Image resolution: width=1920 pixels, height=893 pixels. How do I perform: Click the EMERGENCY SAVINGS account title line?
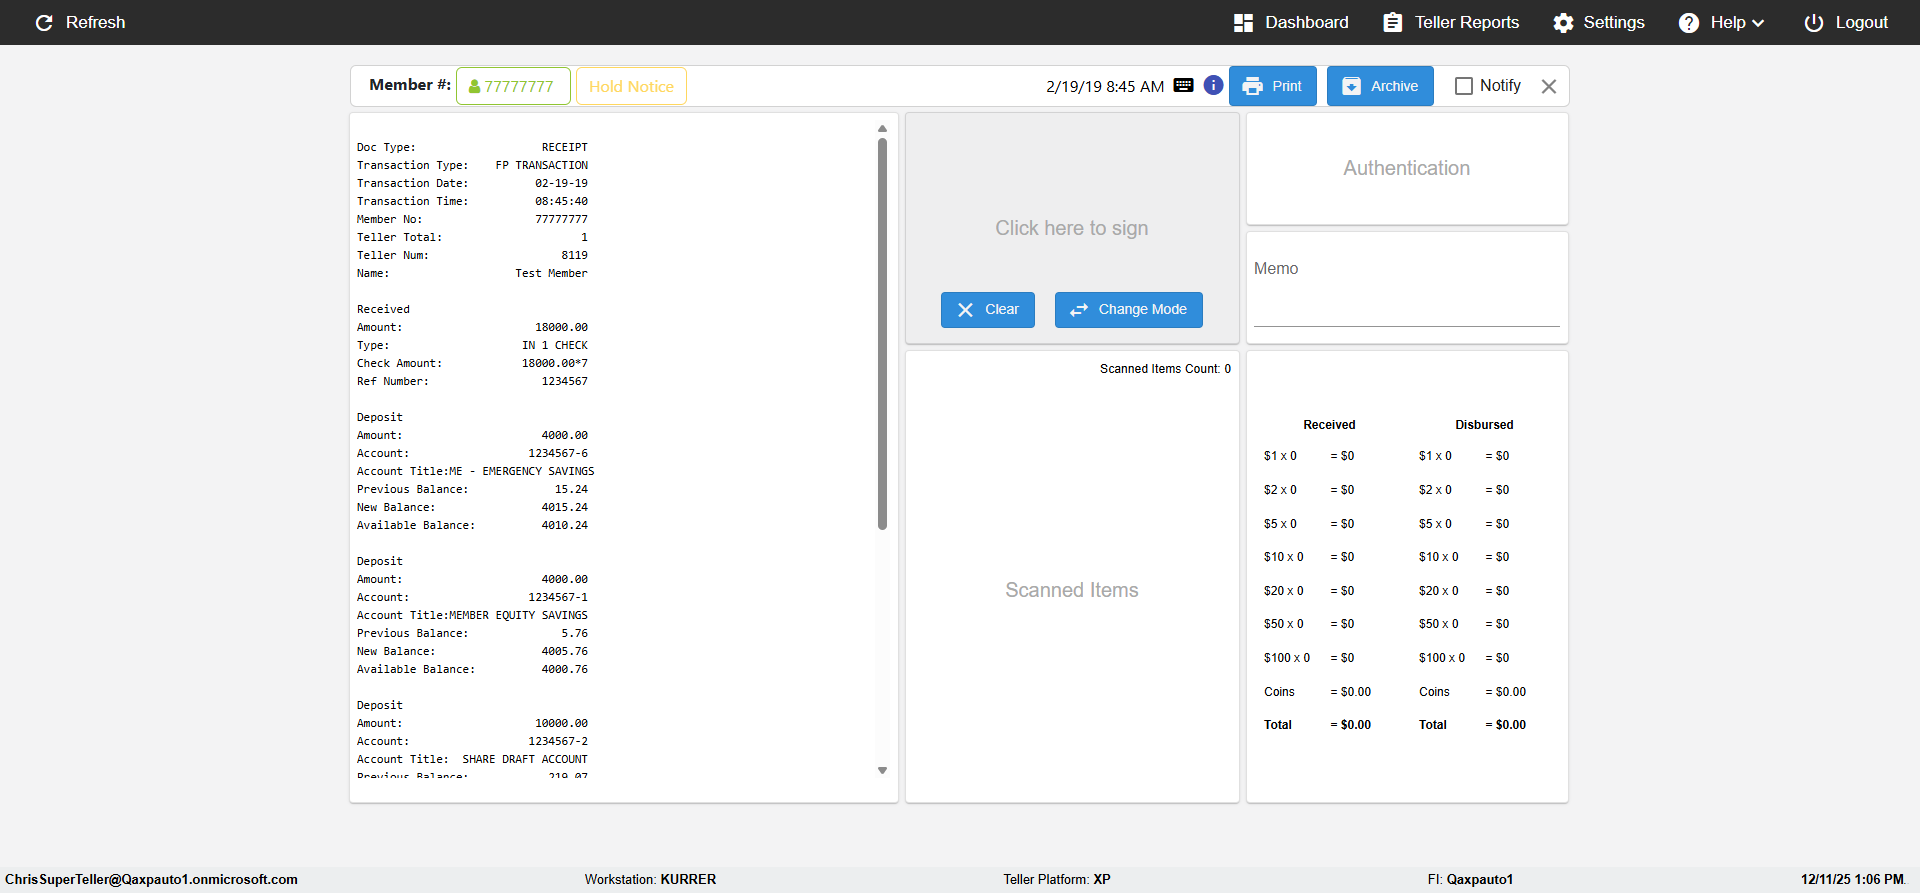coord(475,471)
